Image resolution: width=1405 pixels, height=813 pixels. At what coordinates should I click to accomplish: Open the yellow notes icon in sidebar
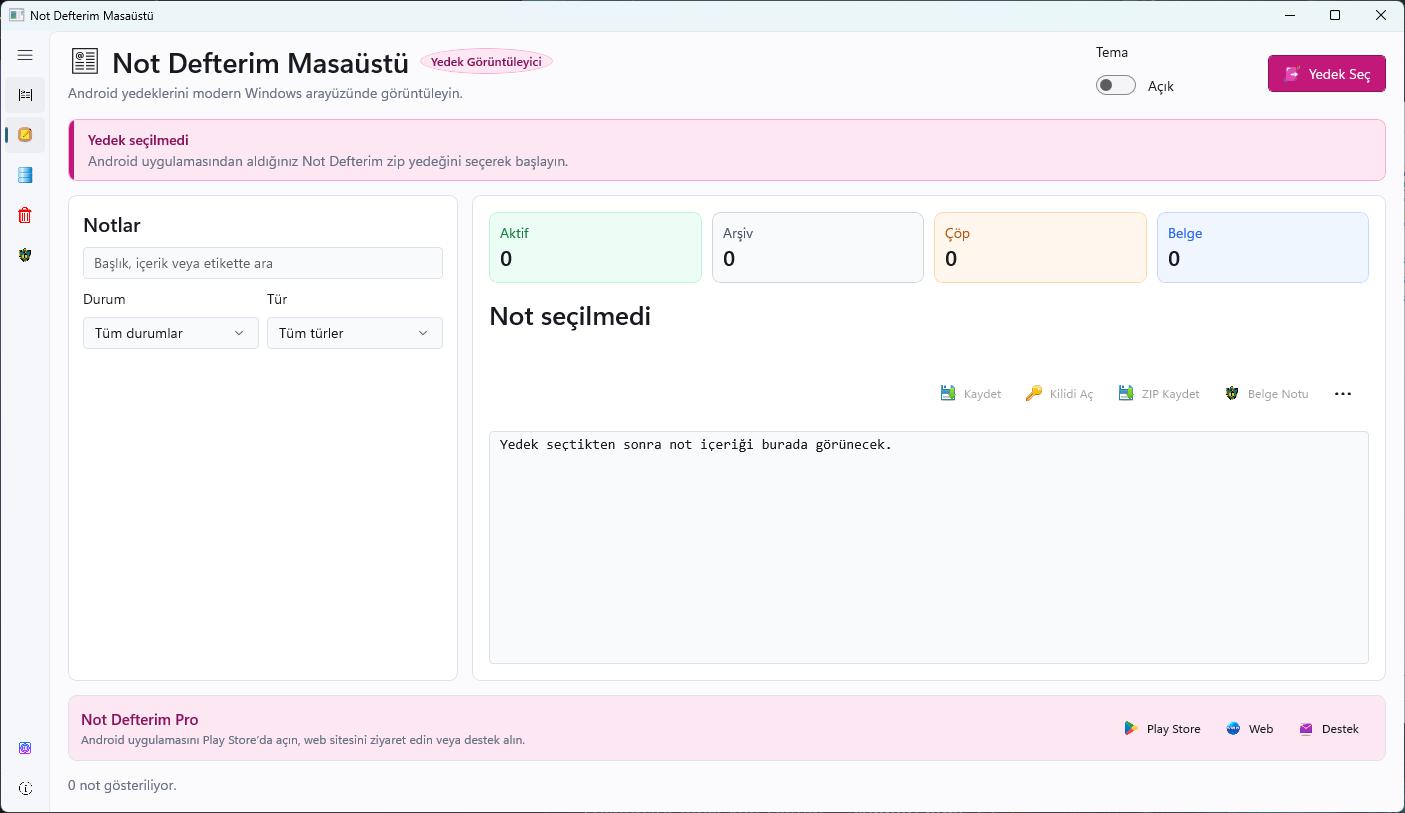click(25, 135)
